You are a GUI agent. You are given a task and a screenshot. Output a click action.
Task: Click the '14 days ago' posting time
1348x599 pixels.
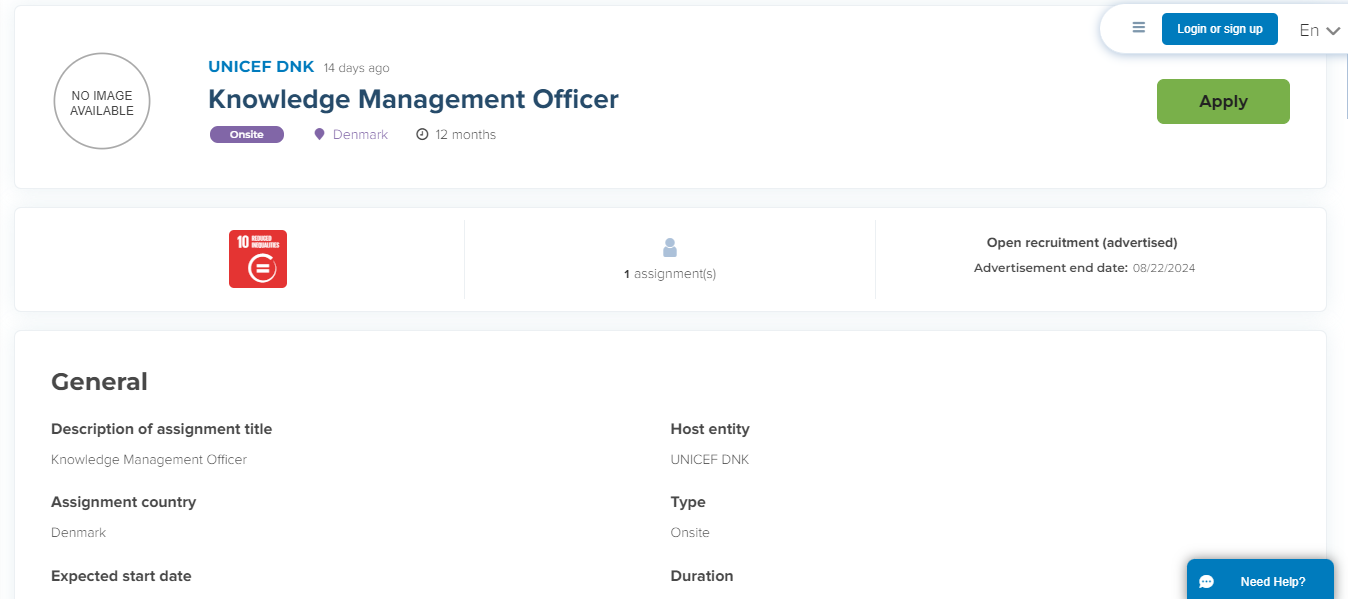[357, 68]
